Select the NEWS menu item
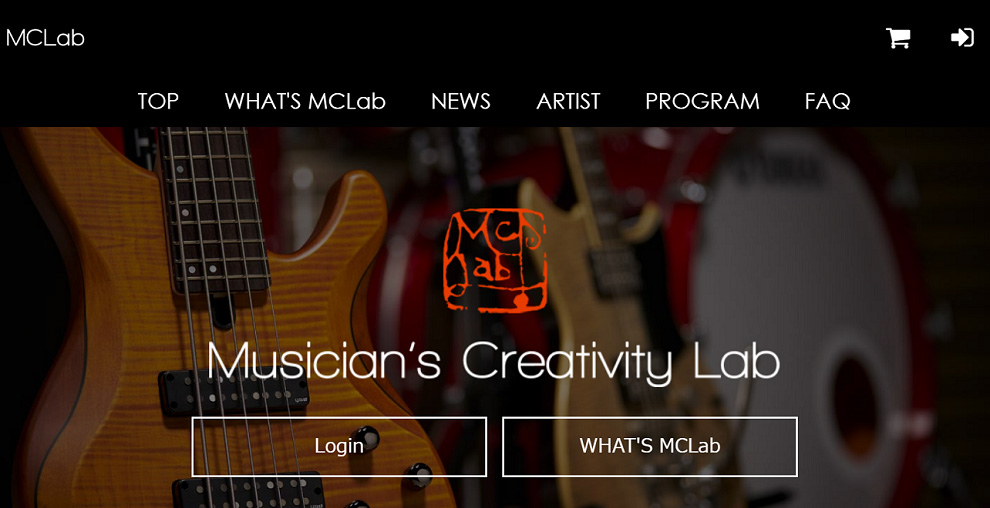 [x=461, y=101]
